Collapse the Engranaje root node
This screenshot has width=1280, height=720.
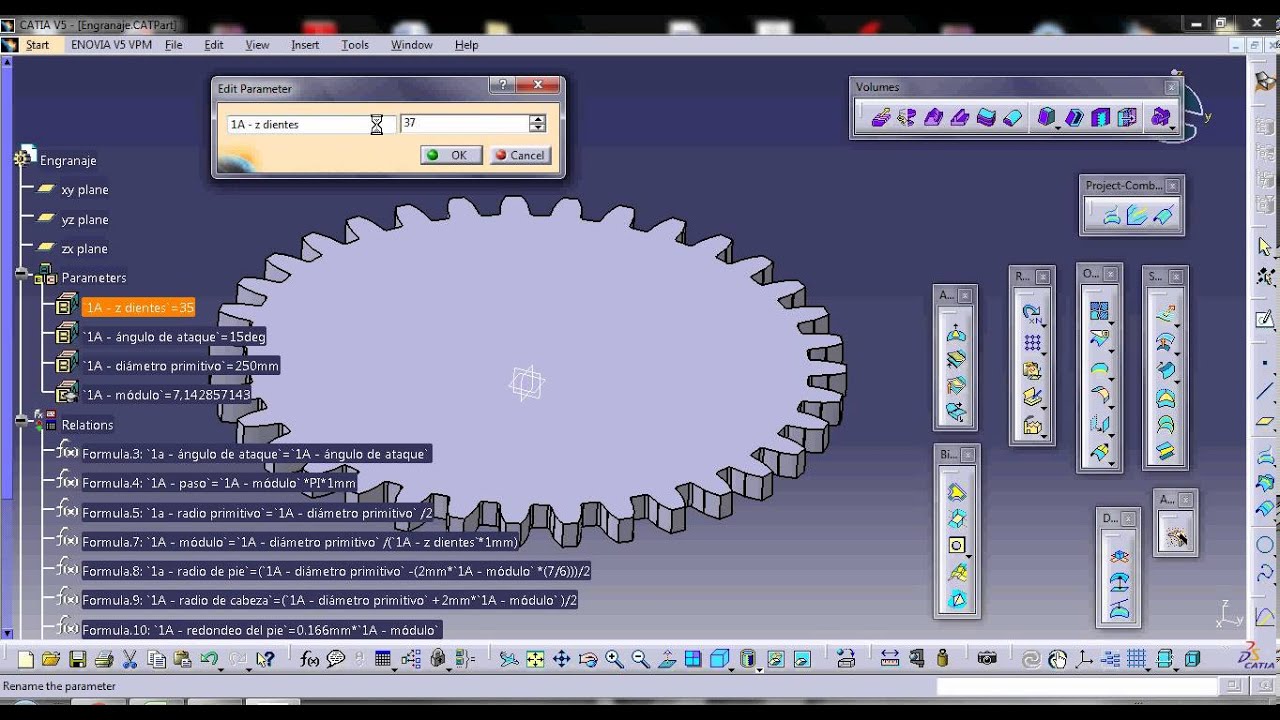point(22,159)
